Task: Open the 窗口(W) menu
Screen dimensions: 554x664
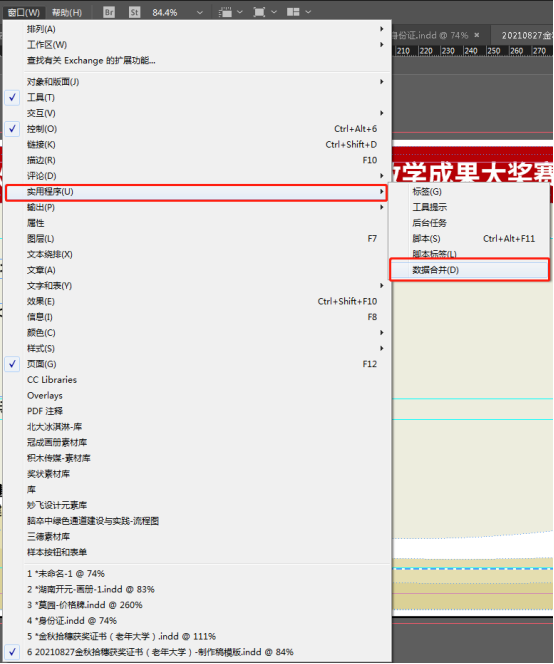Action: point(23,12)
